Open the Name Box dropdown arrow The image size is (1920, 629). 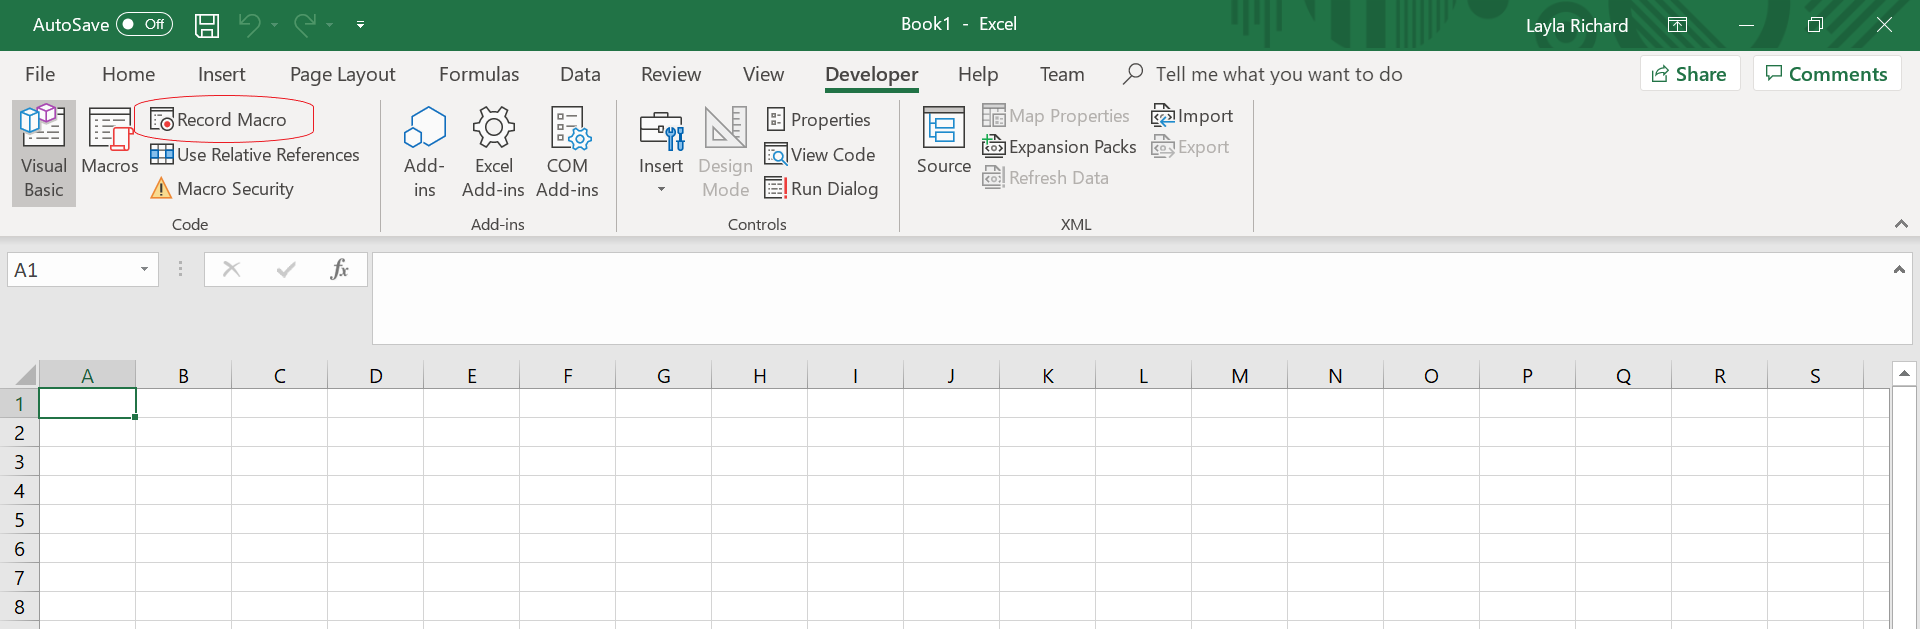pyautogui.click(x=144, y=270)
